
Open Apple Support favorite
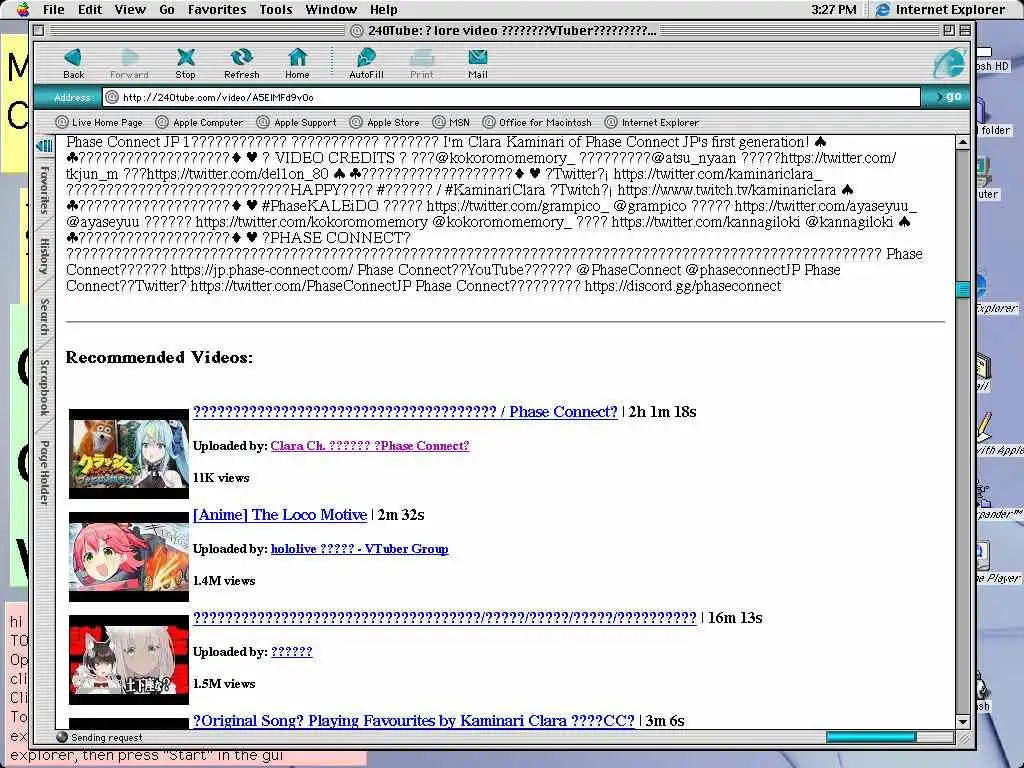coord(296,122)
